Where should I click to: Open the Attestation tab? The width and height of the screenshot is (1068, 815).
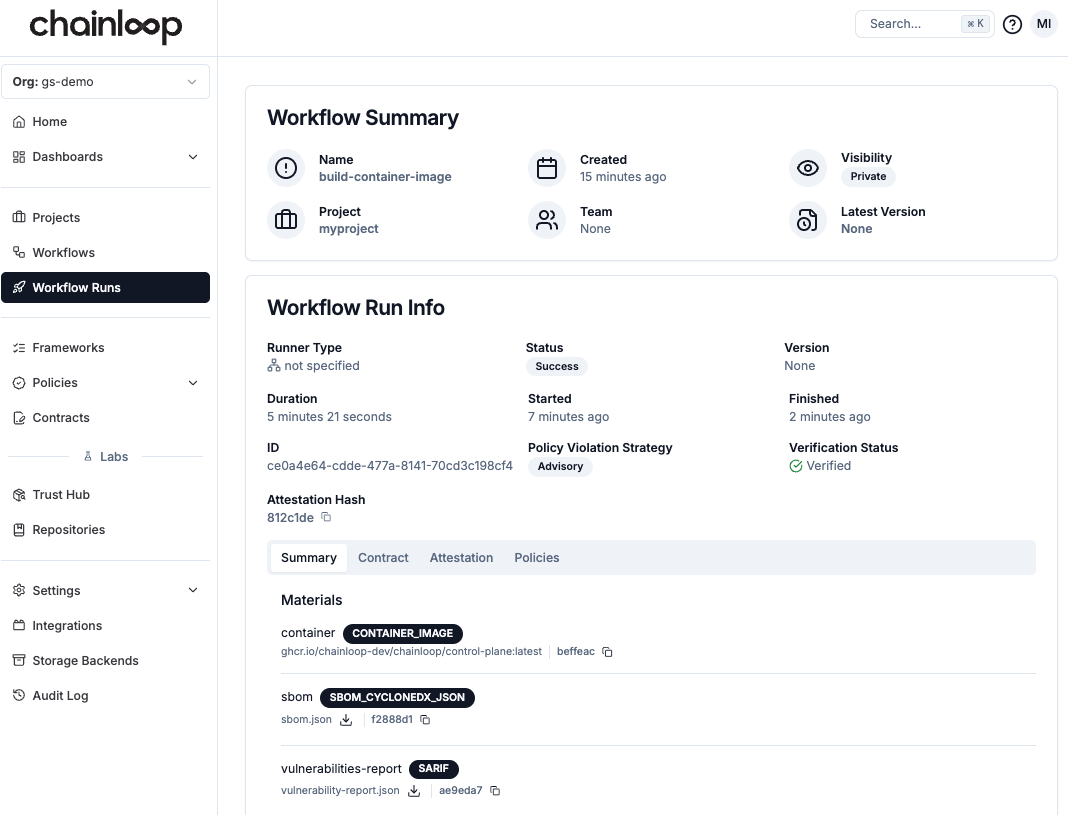point(461,558)
